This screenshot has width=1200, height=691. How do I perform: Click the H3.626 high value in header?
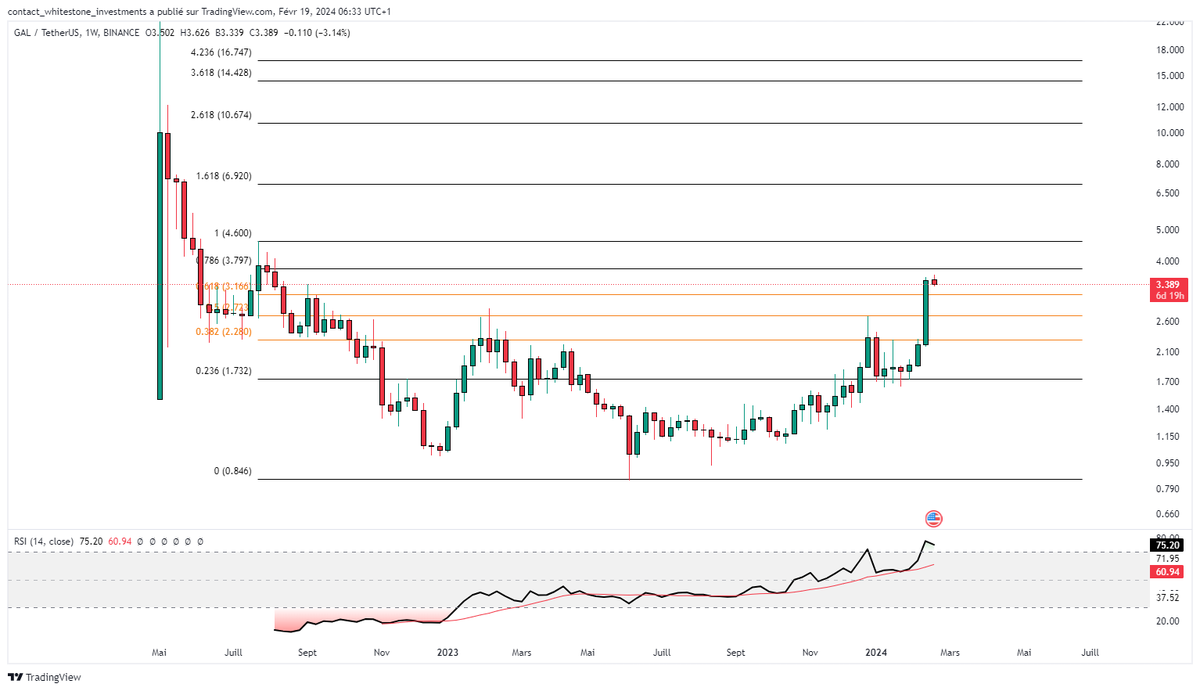click(197, 32)
